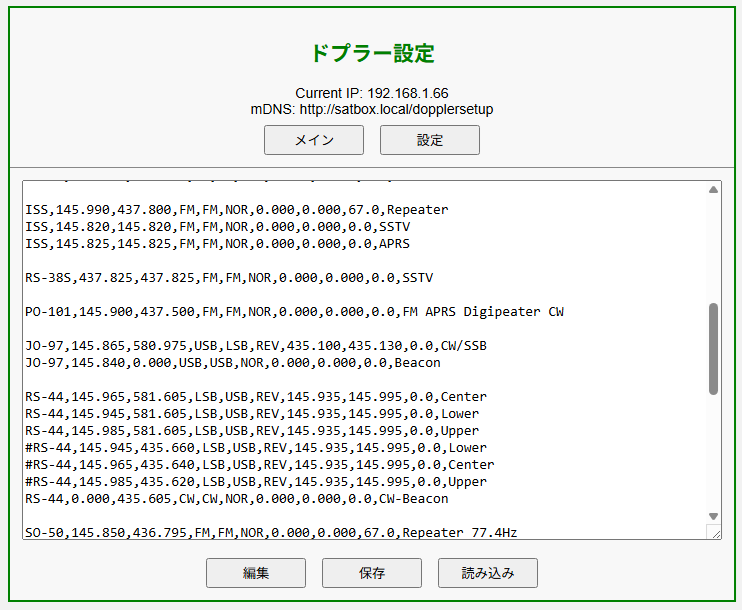Click the RS-44 145.985,581.605 Upper line
The width and height of the screenshot is (742, 610).
coord(252,431)
